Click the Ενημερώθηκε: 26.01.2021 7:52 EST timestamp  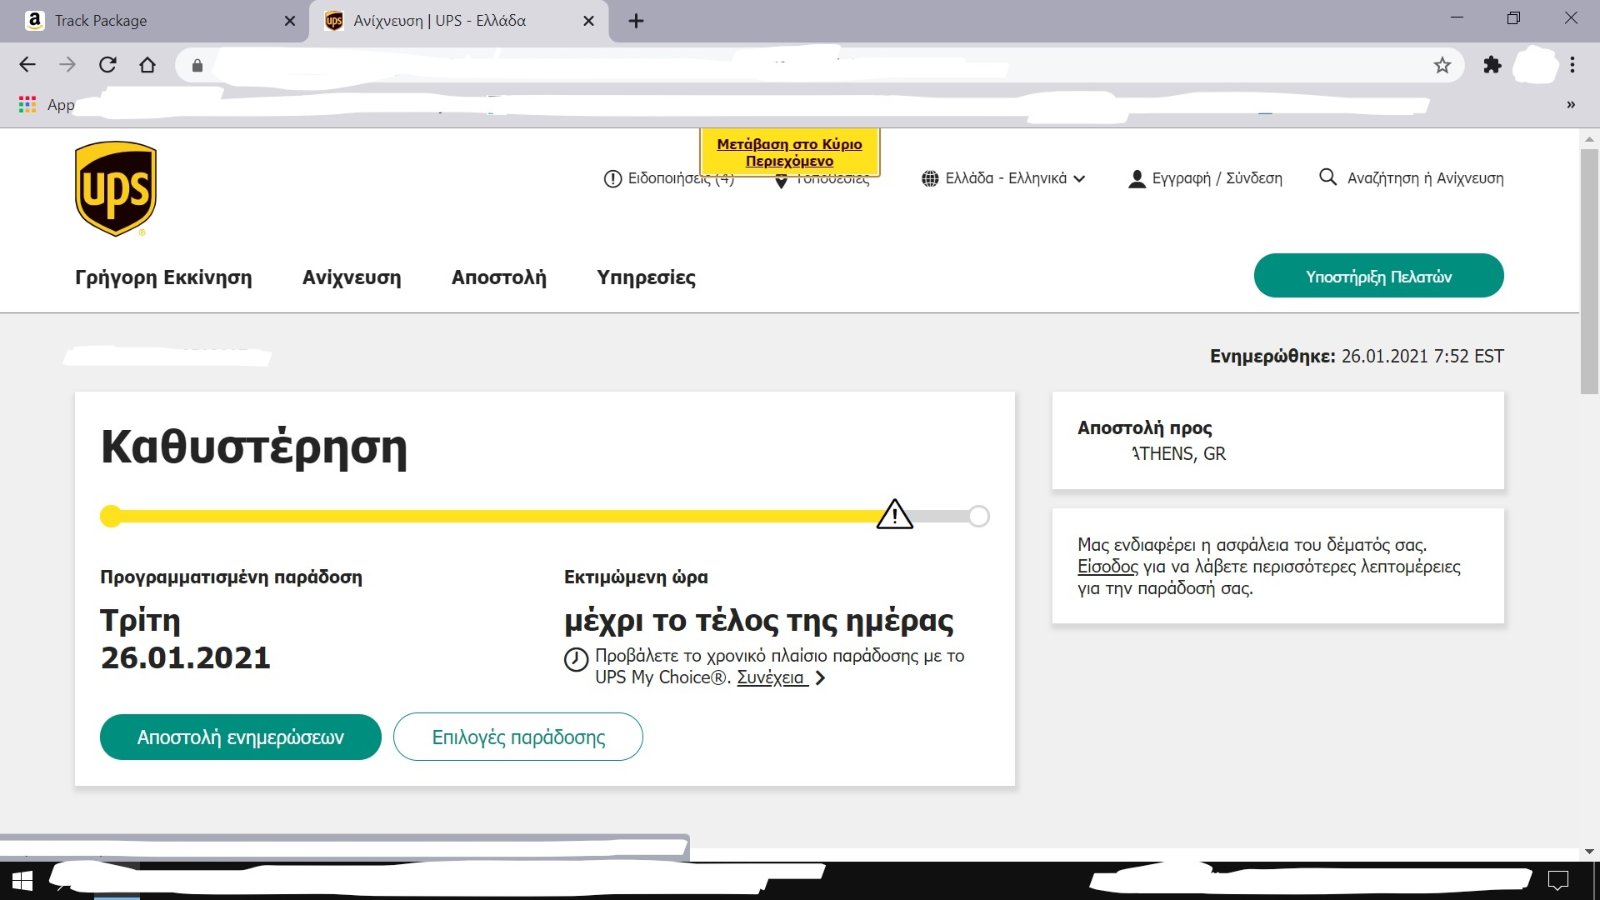click(x=1357, y=356)
